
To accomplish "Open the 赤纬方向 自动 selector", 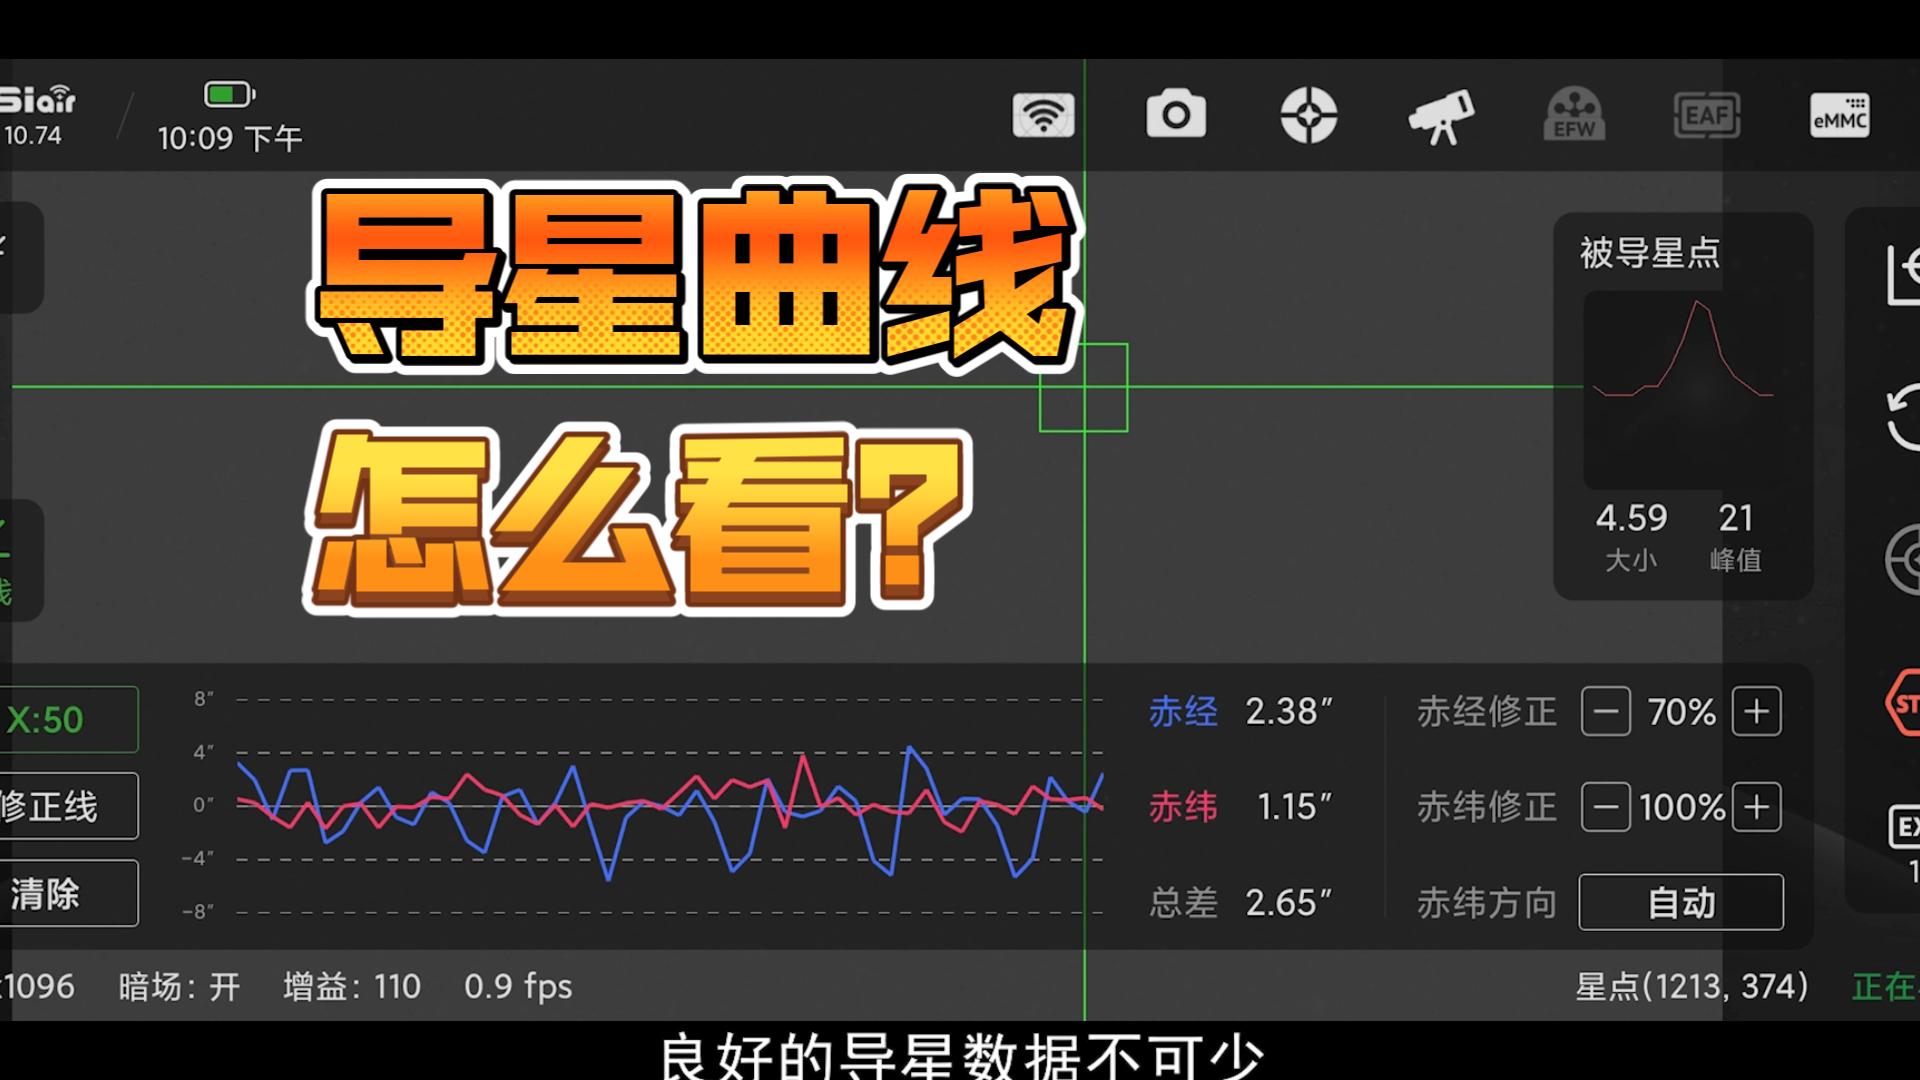I will 1681,902.
